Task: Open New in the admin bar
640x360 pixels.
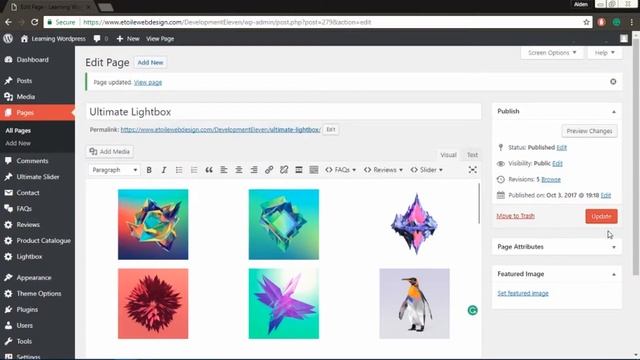Action: (x=128, y=39)
